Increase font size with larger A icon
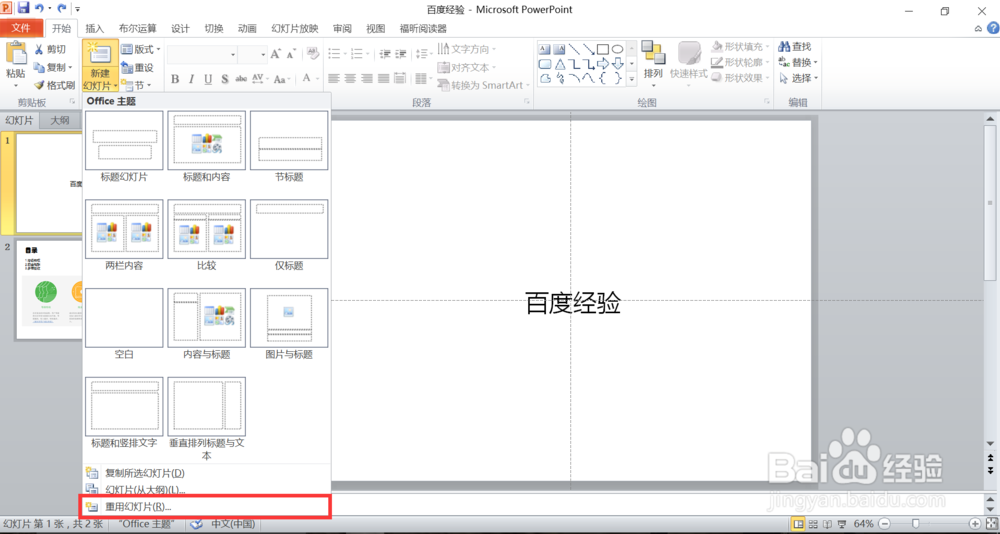The height and width of the screenshot is (534, 1000). (276, 54)
